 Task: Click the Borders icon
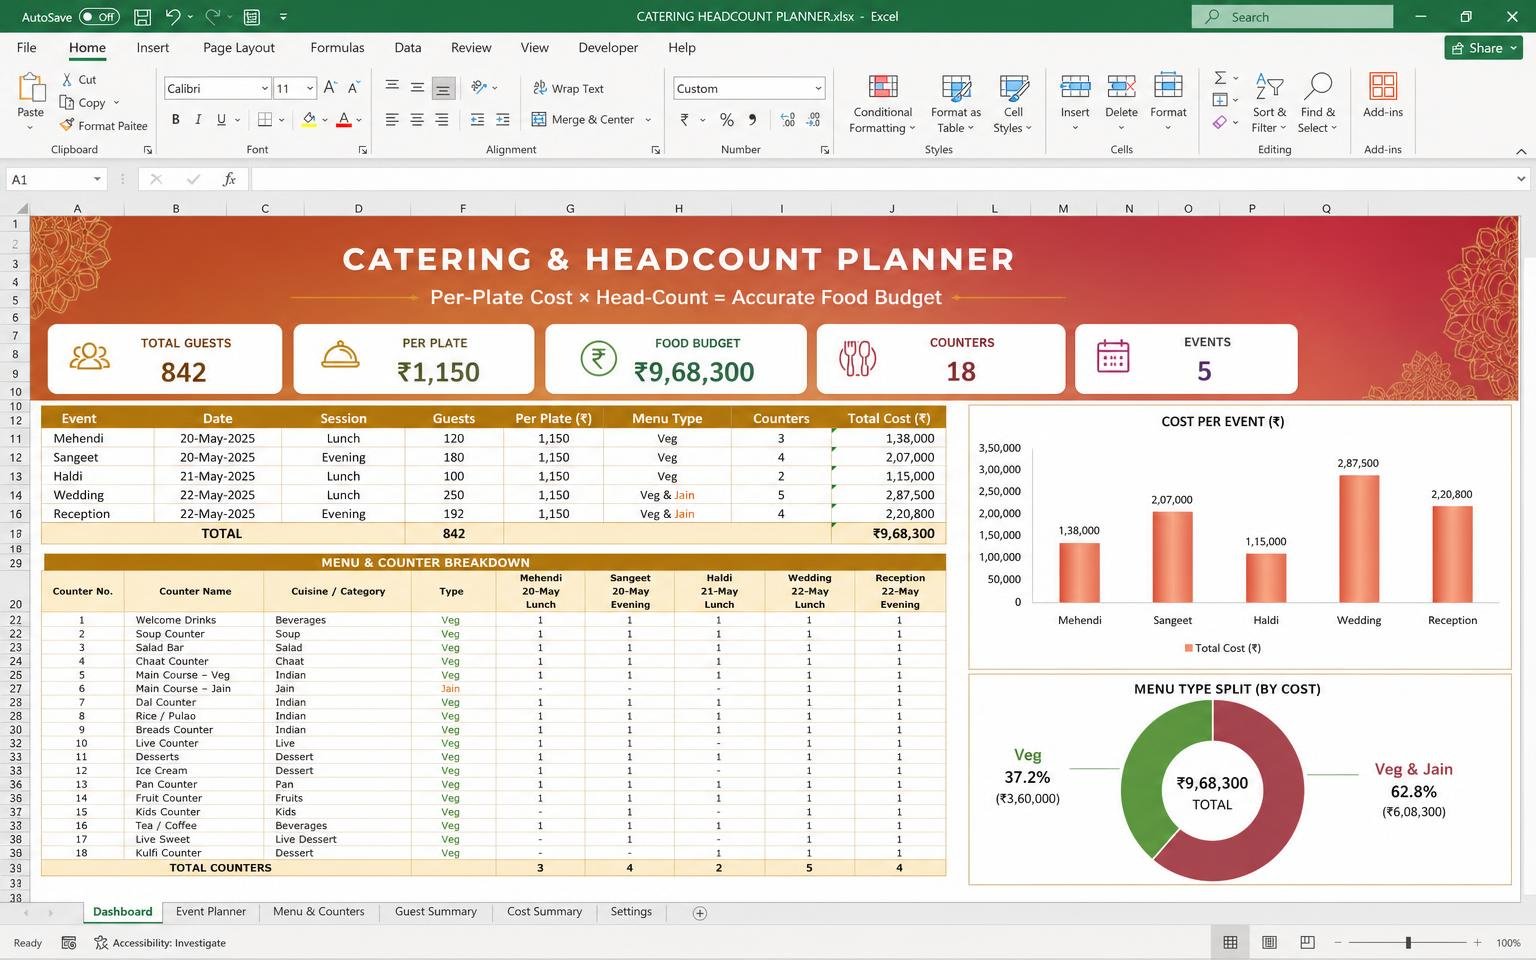point(265,120)
